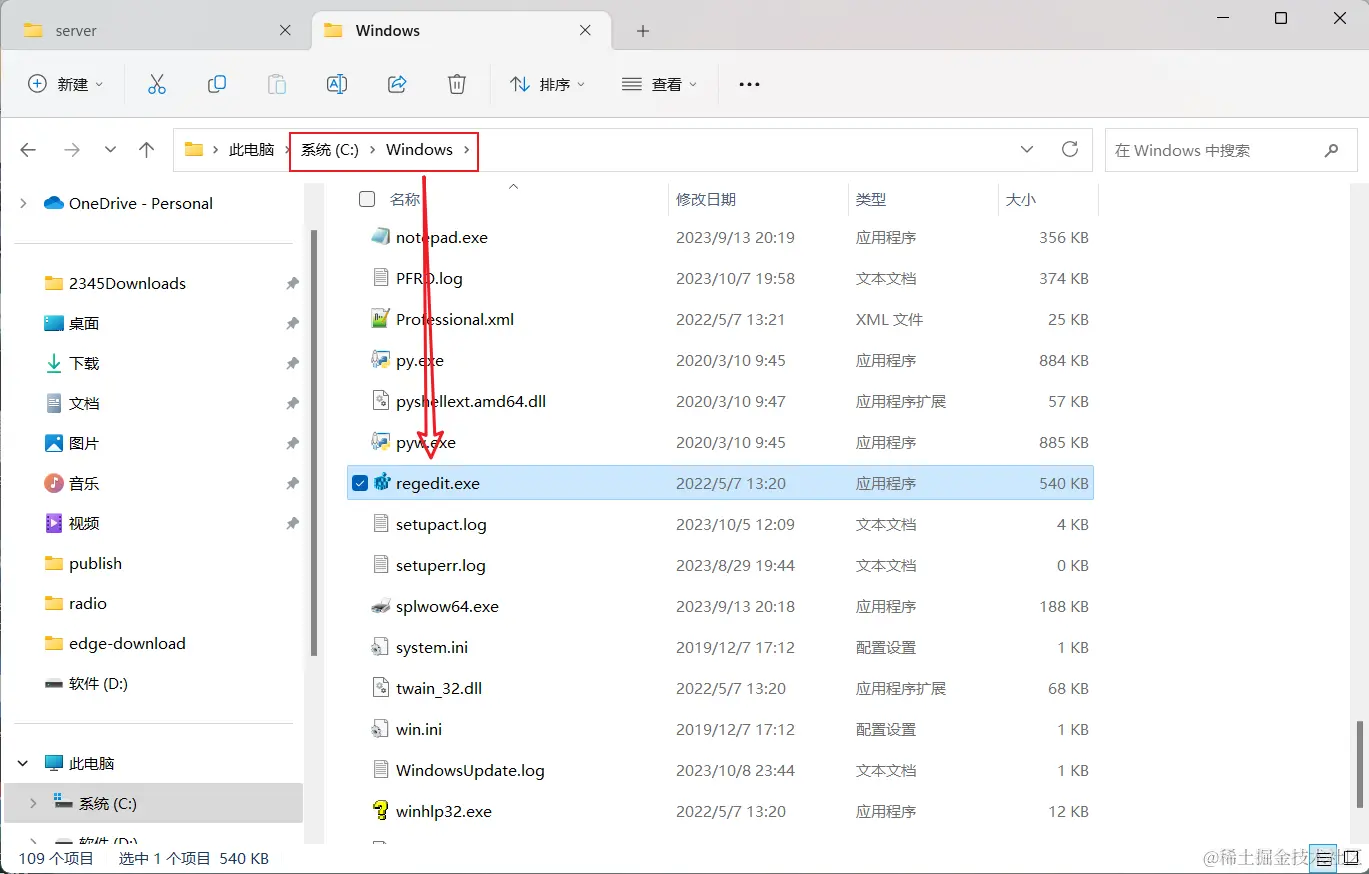Image resolution: width=1369 pixels, height=874 pixels.
Task: Click the splwow64.exe printer icon
Action: coord(380,606)
